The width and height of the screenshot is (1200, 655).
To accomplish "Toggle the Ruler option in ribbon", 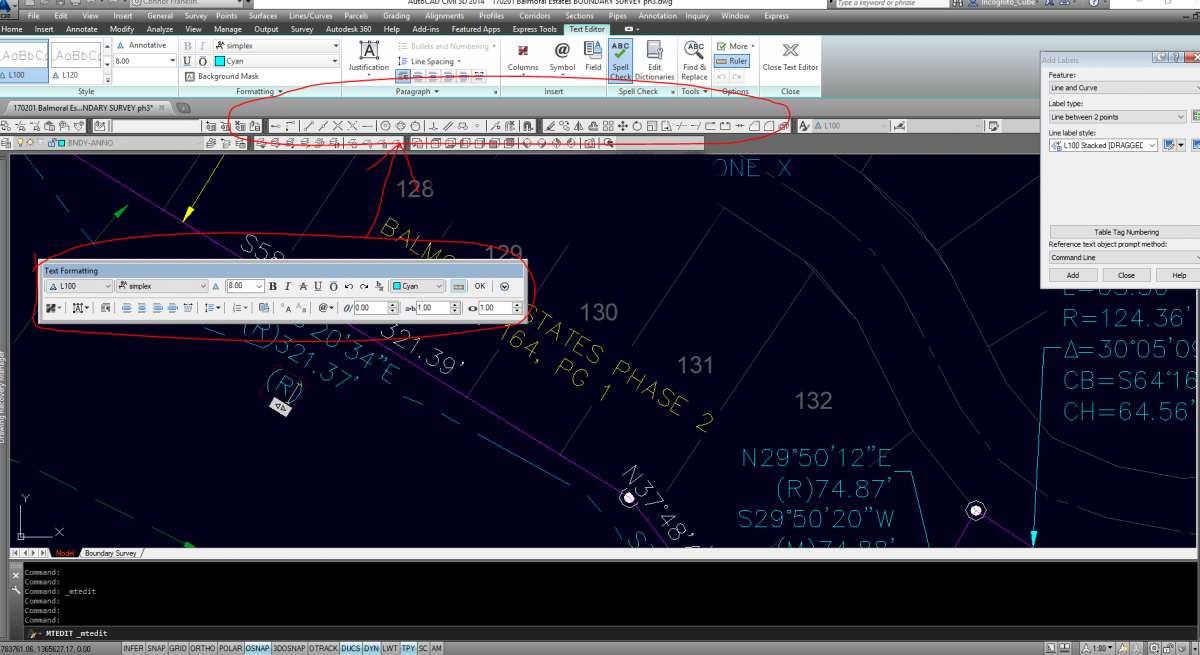I will coord(733,61).
